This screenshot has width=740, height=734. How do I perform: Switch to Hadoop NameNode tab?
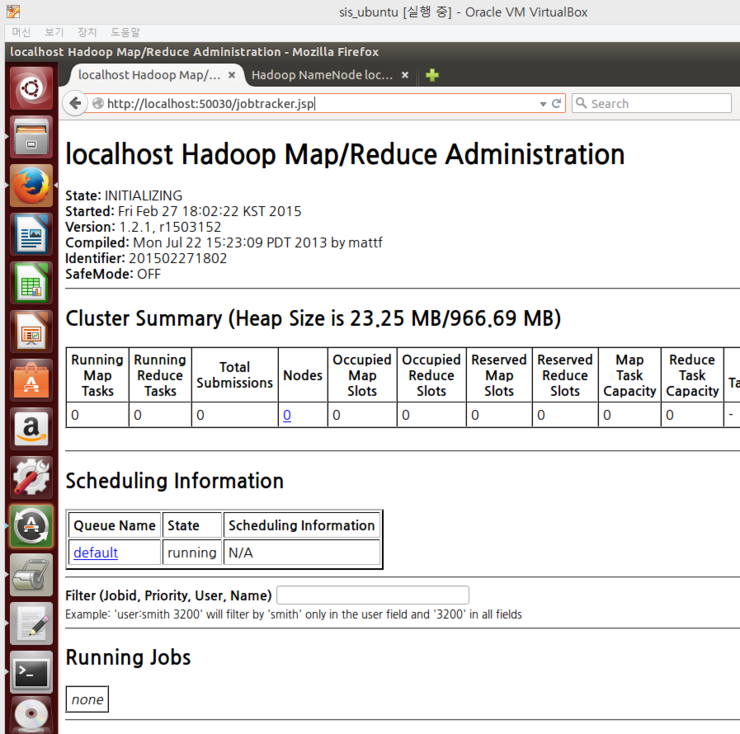click(321, 75)
